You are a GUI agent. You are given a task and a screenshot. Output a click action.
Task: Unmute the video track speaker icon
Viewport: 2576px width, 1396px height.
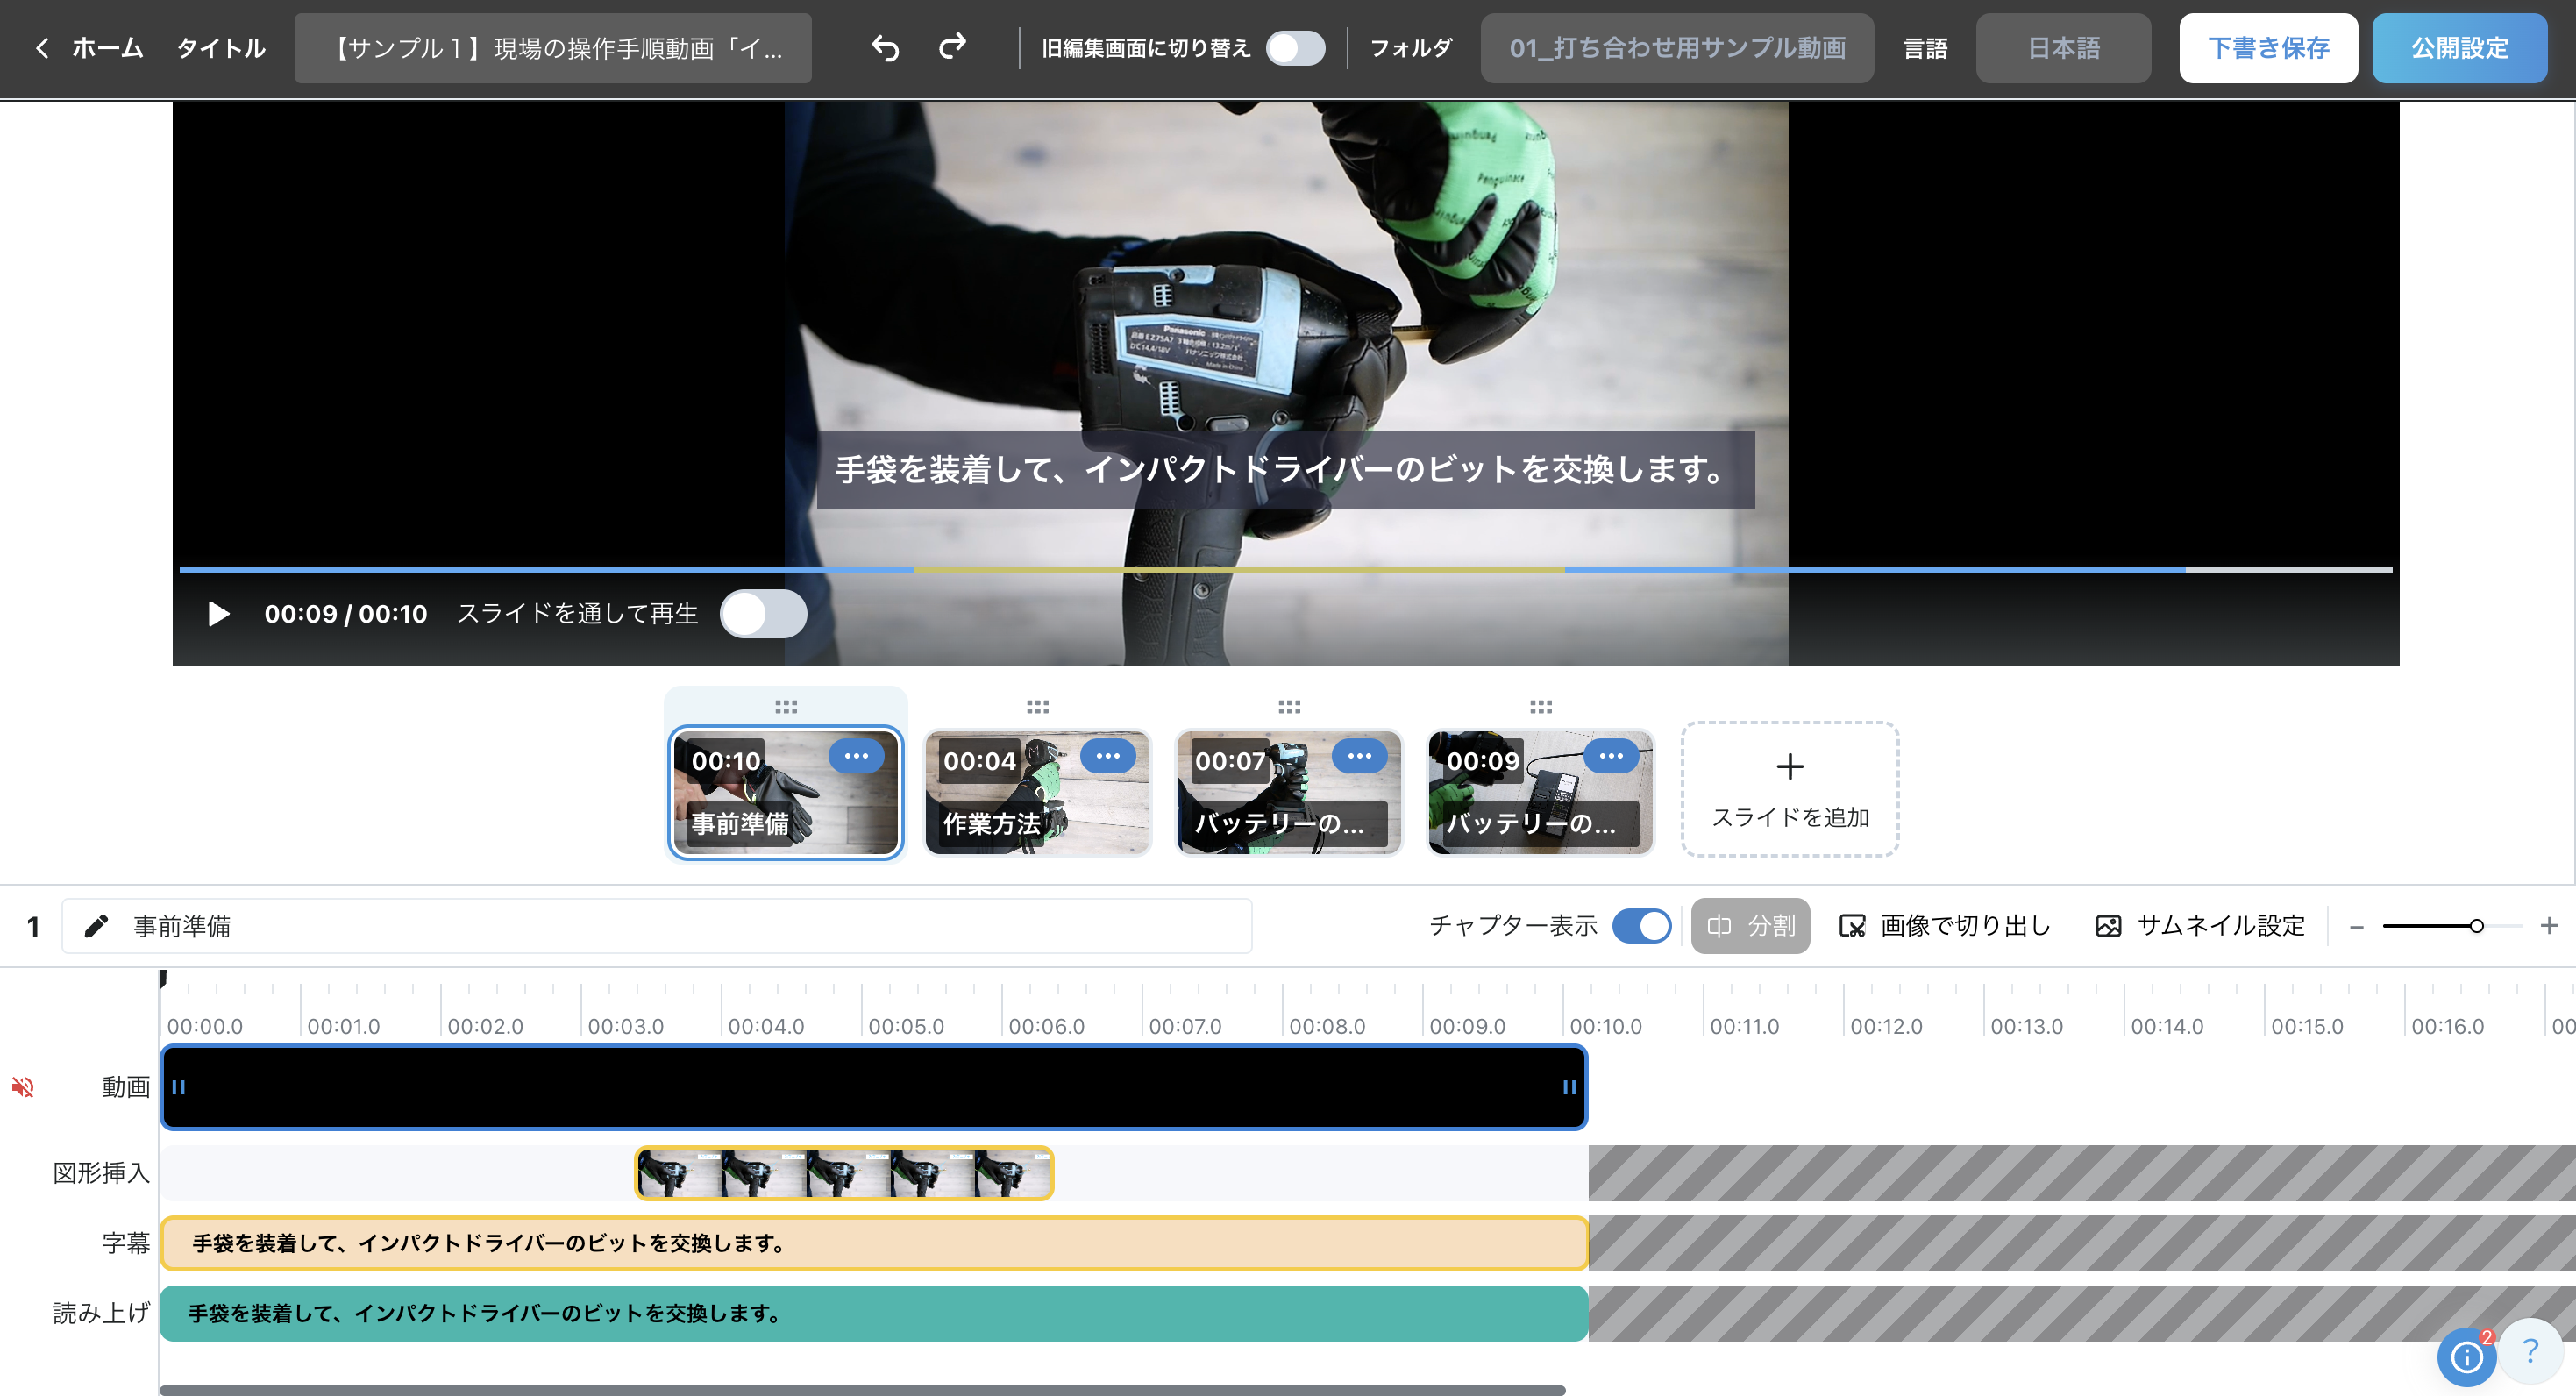(23, 1087)
